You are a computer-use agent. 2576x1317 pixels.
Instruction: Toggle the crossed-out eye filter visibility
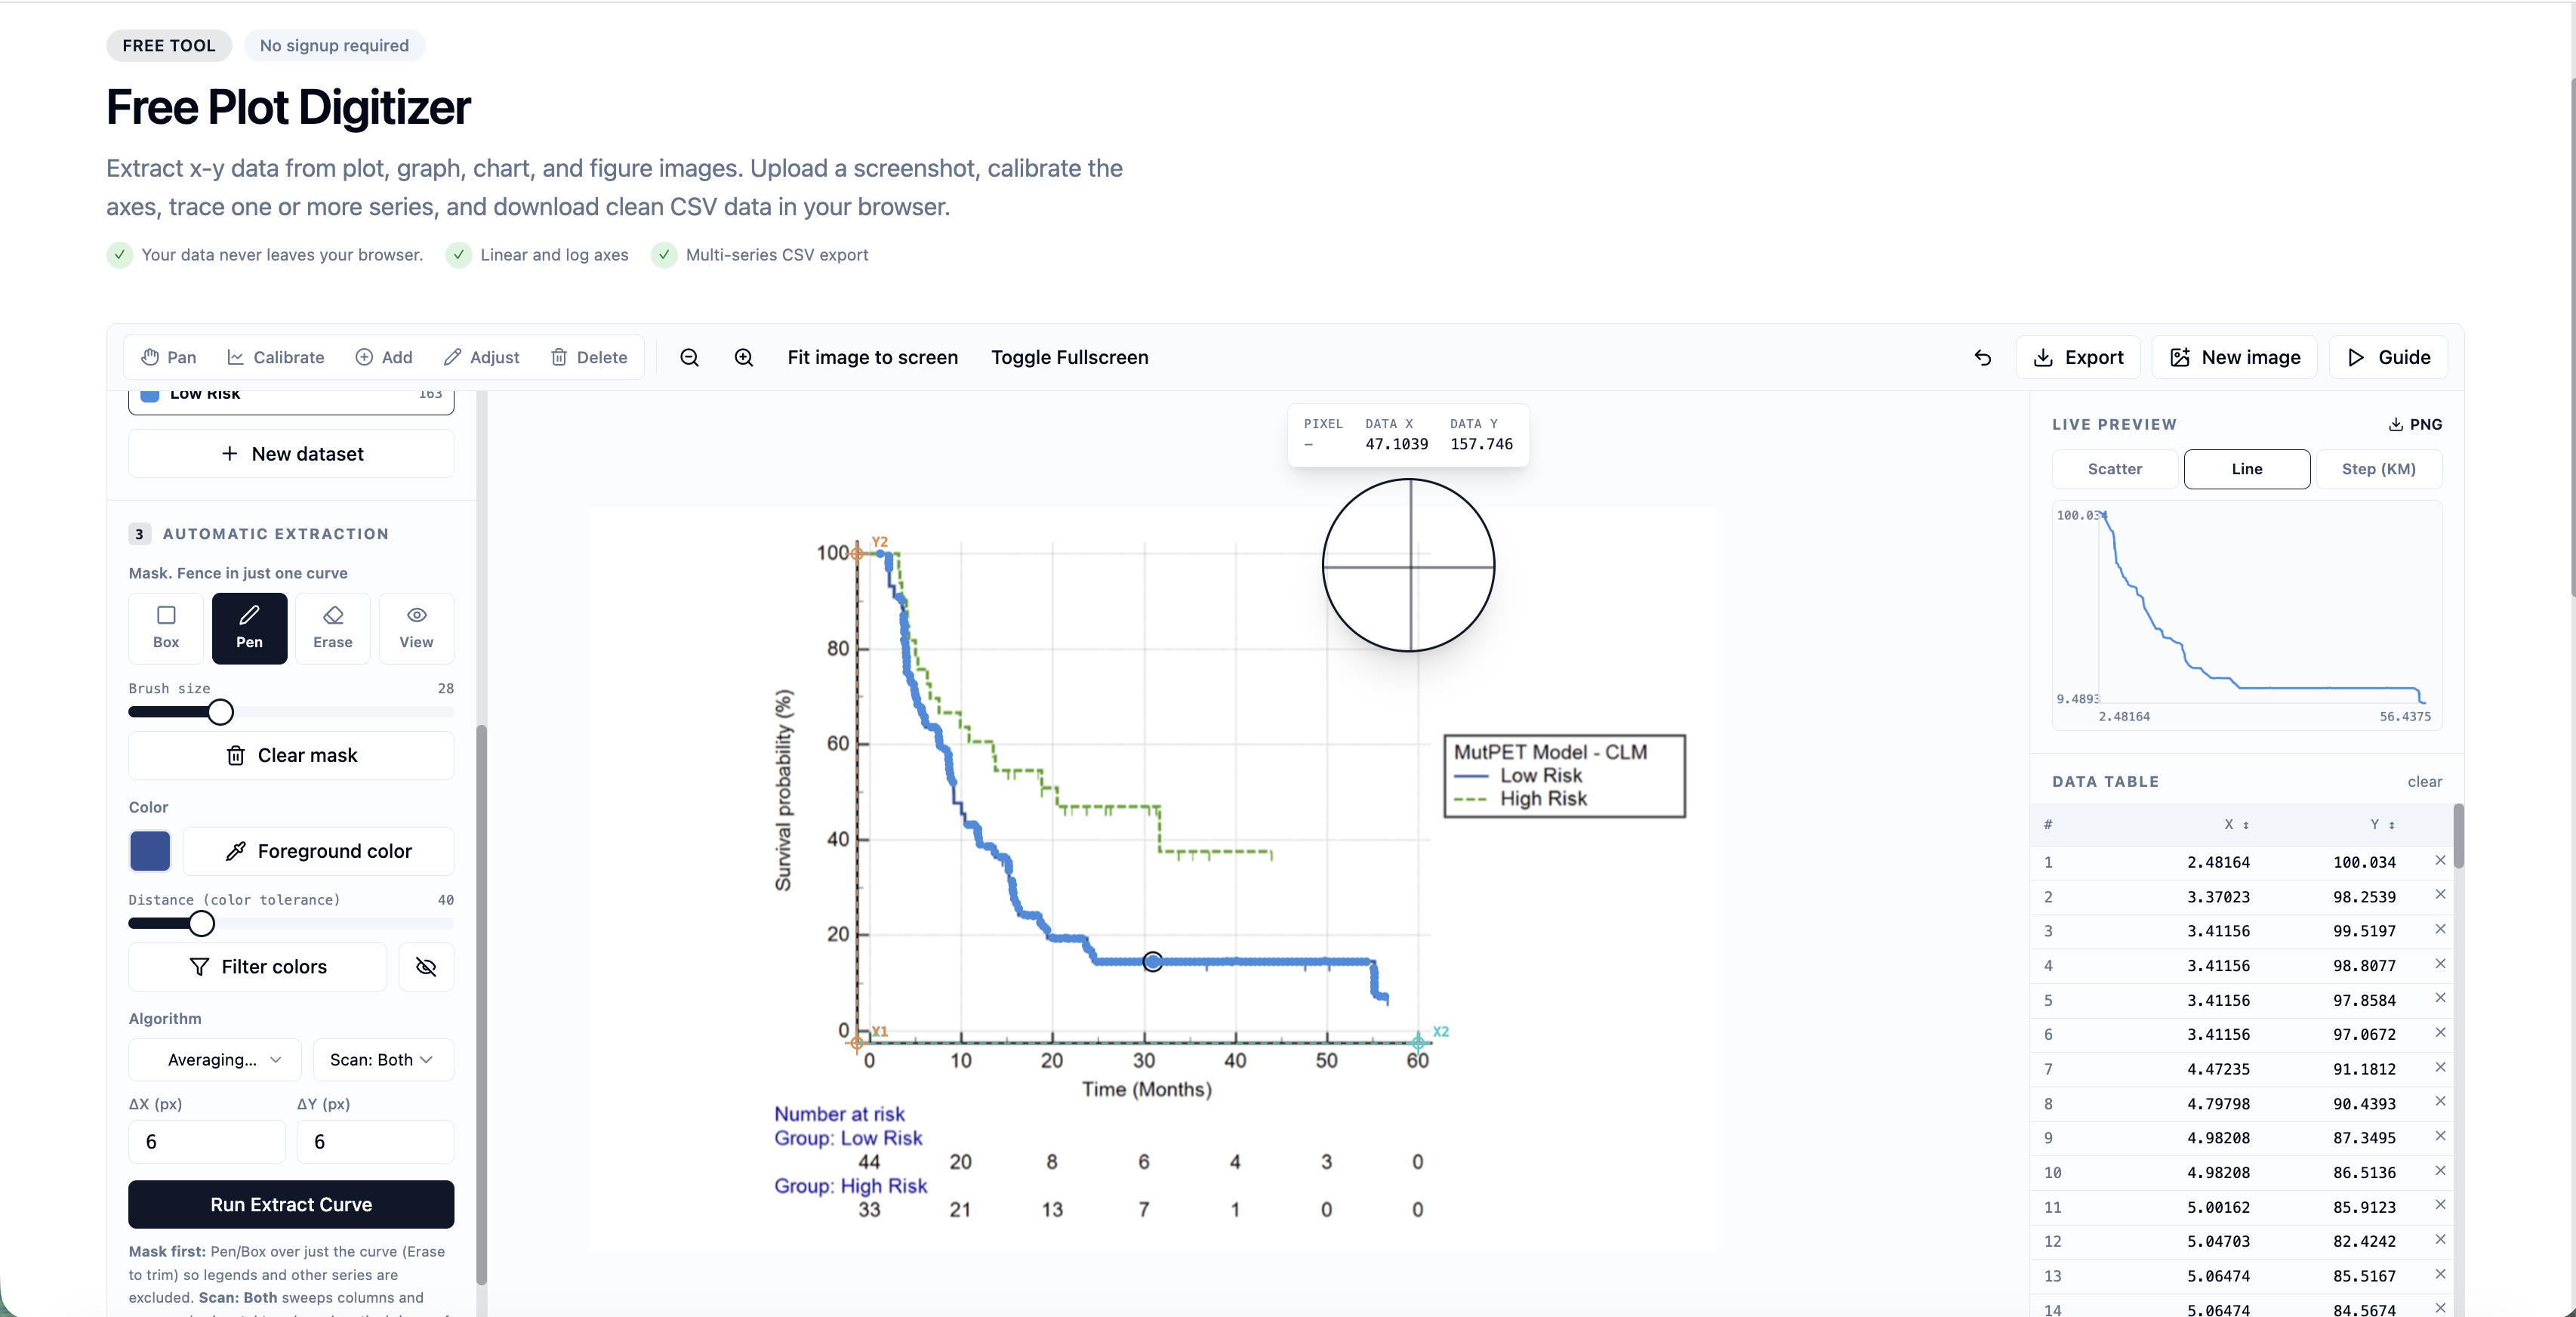click(426, 967)
